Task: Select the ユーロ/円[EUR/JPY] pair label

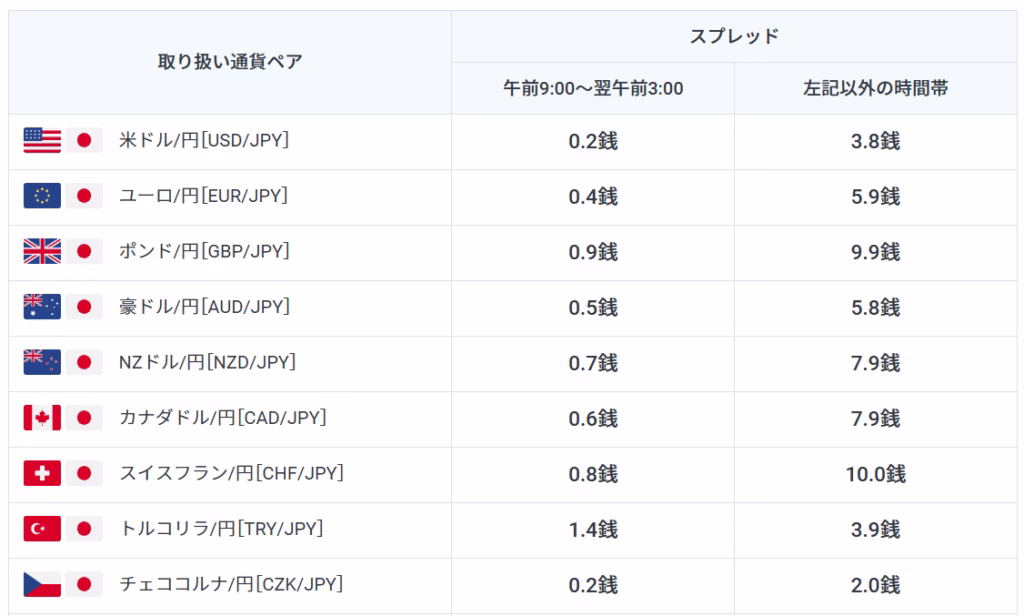Action: pyautogui.click(x=203, y=196)
